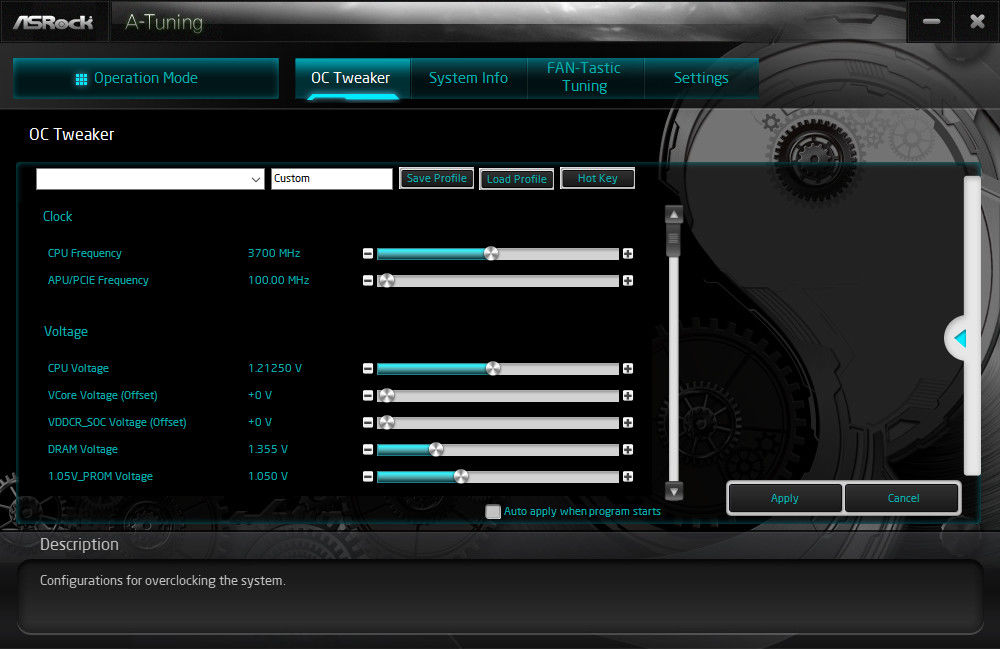Click the 1.355 V DRAM Voltage value
This screenshot has height=649, width=1000.
(268, 449)
